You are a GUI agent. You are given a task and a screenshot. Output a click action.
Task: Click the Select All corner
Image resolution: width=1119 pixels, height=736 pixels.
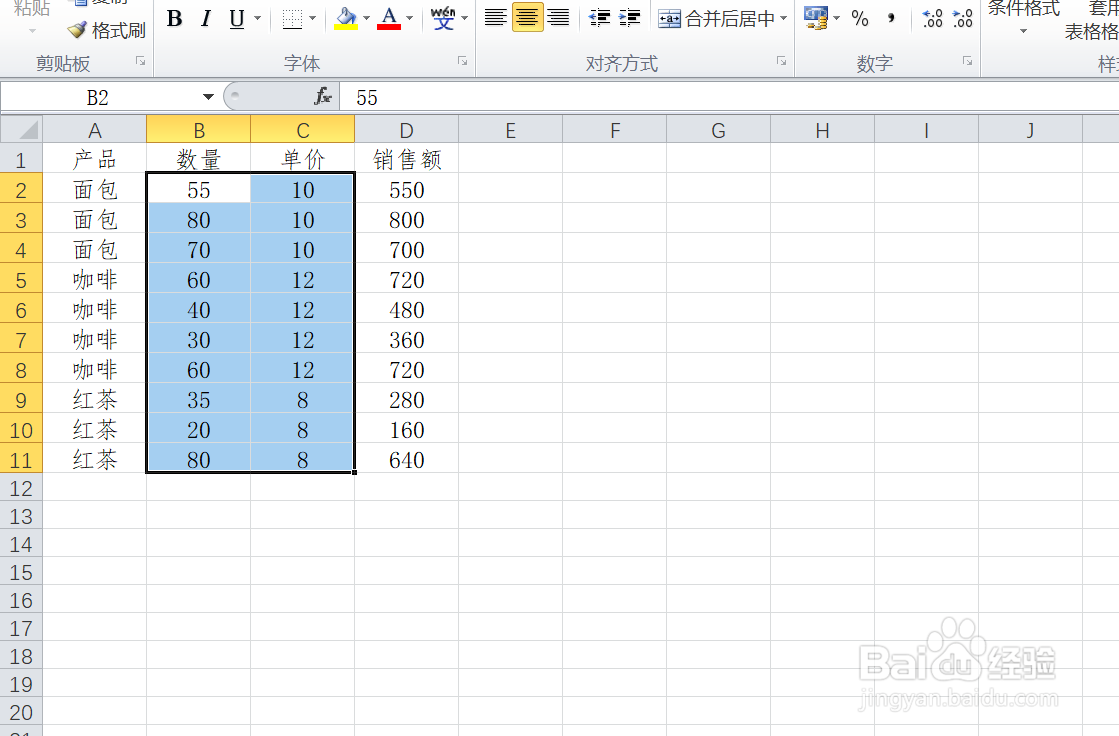(x=21, y=130)
